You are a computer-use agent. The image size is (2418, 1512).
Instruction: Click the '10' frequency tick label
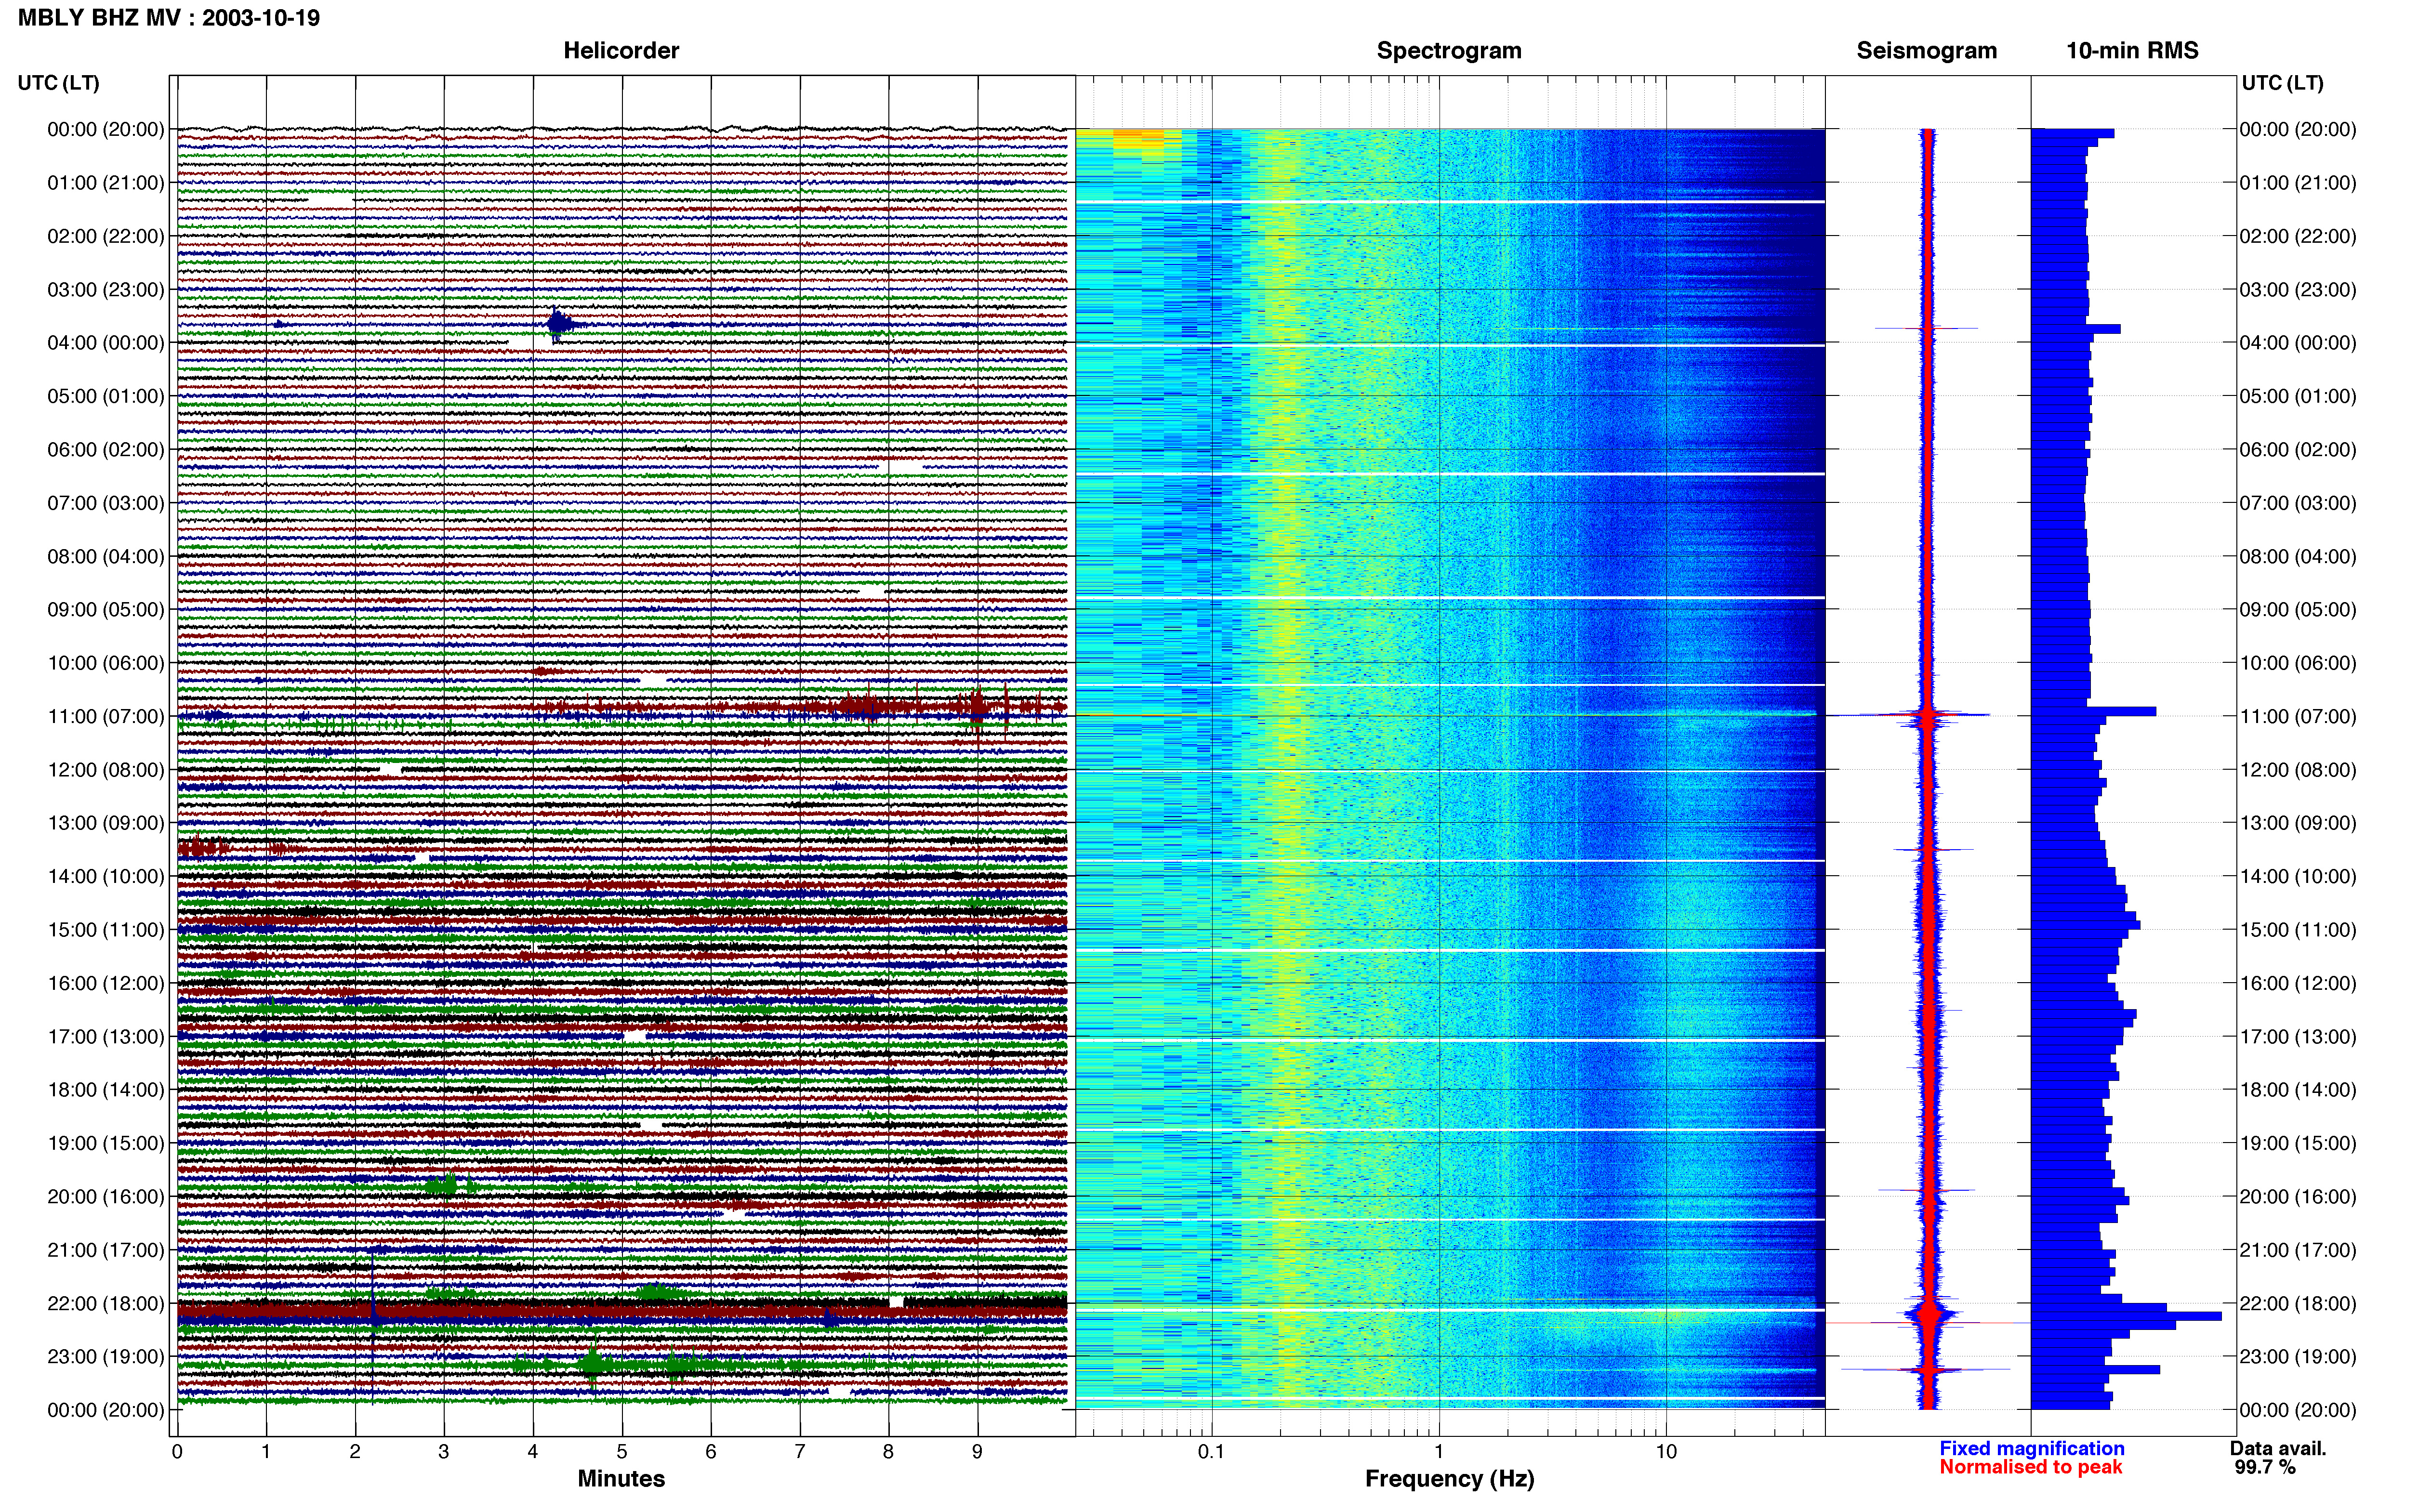[1666, 1452]
